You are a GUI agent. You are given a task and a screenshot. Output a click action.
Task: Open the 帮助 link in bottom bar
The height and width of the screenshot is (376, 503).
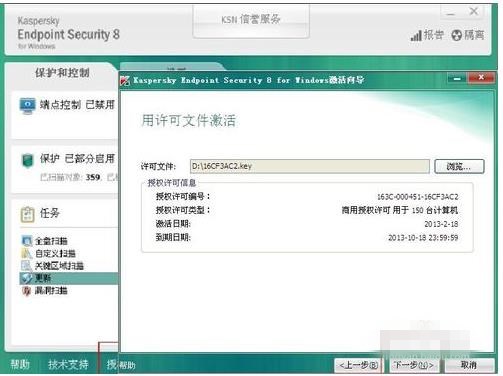(20, 364)
